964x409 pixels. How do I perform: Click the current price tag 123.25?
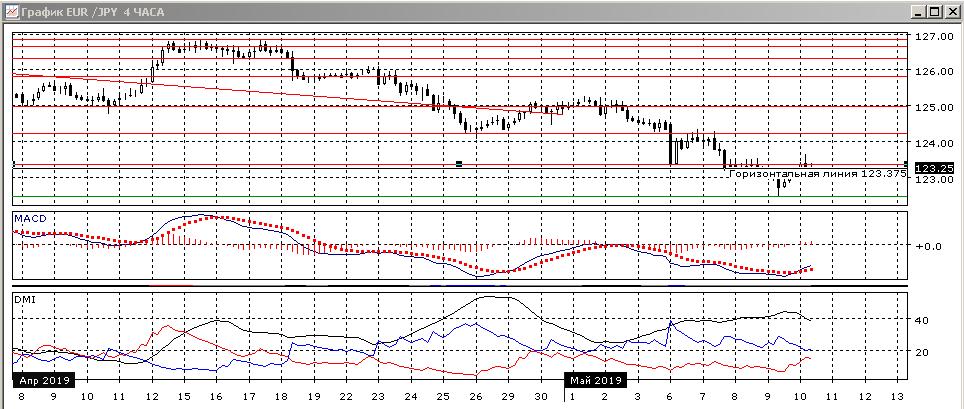(931, 168)
